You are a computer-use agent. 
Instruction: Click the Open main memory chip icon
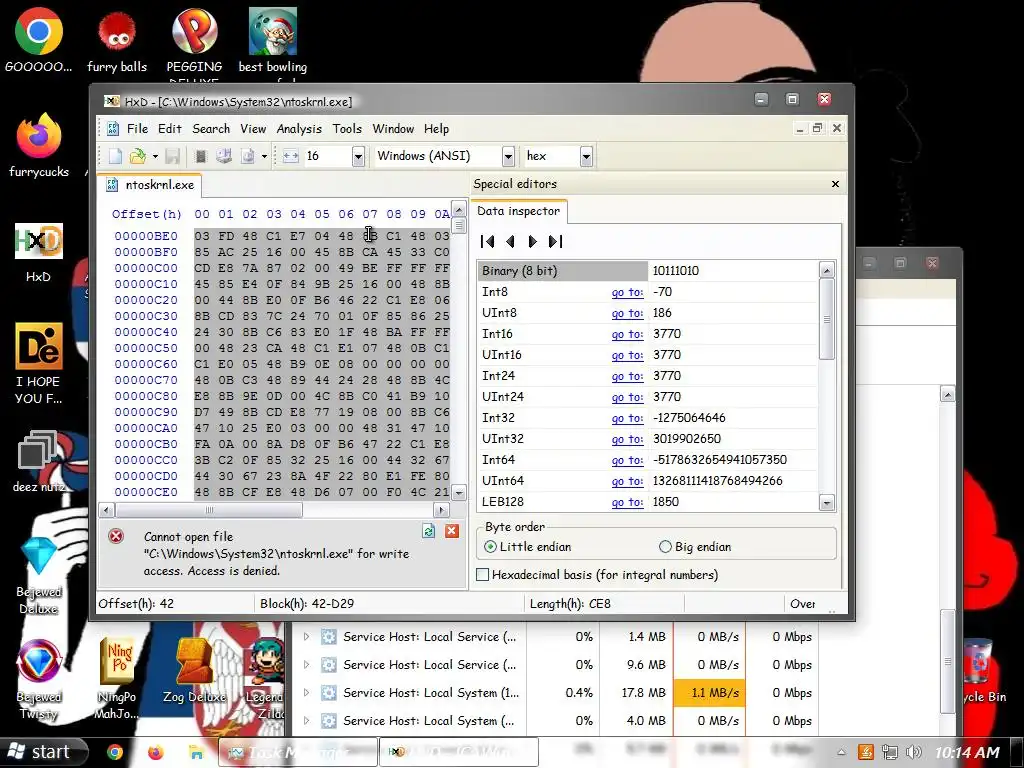click(200, 156)
